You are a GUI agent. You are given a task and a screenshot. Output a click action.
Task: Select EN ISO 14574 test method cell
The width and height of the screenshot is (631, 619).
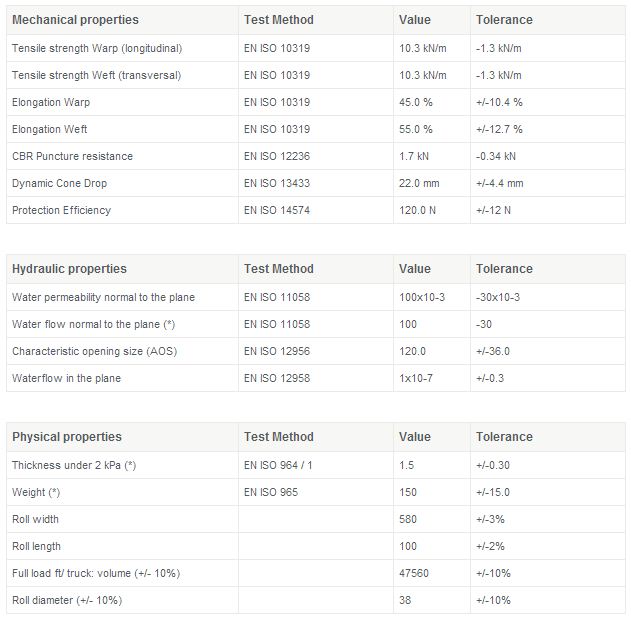click(277, 210)
